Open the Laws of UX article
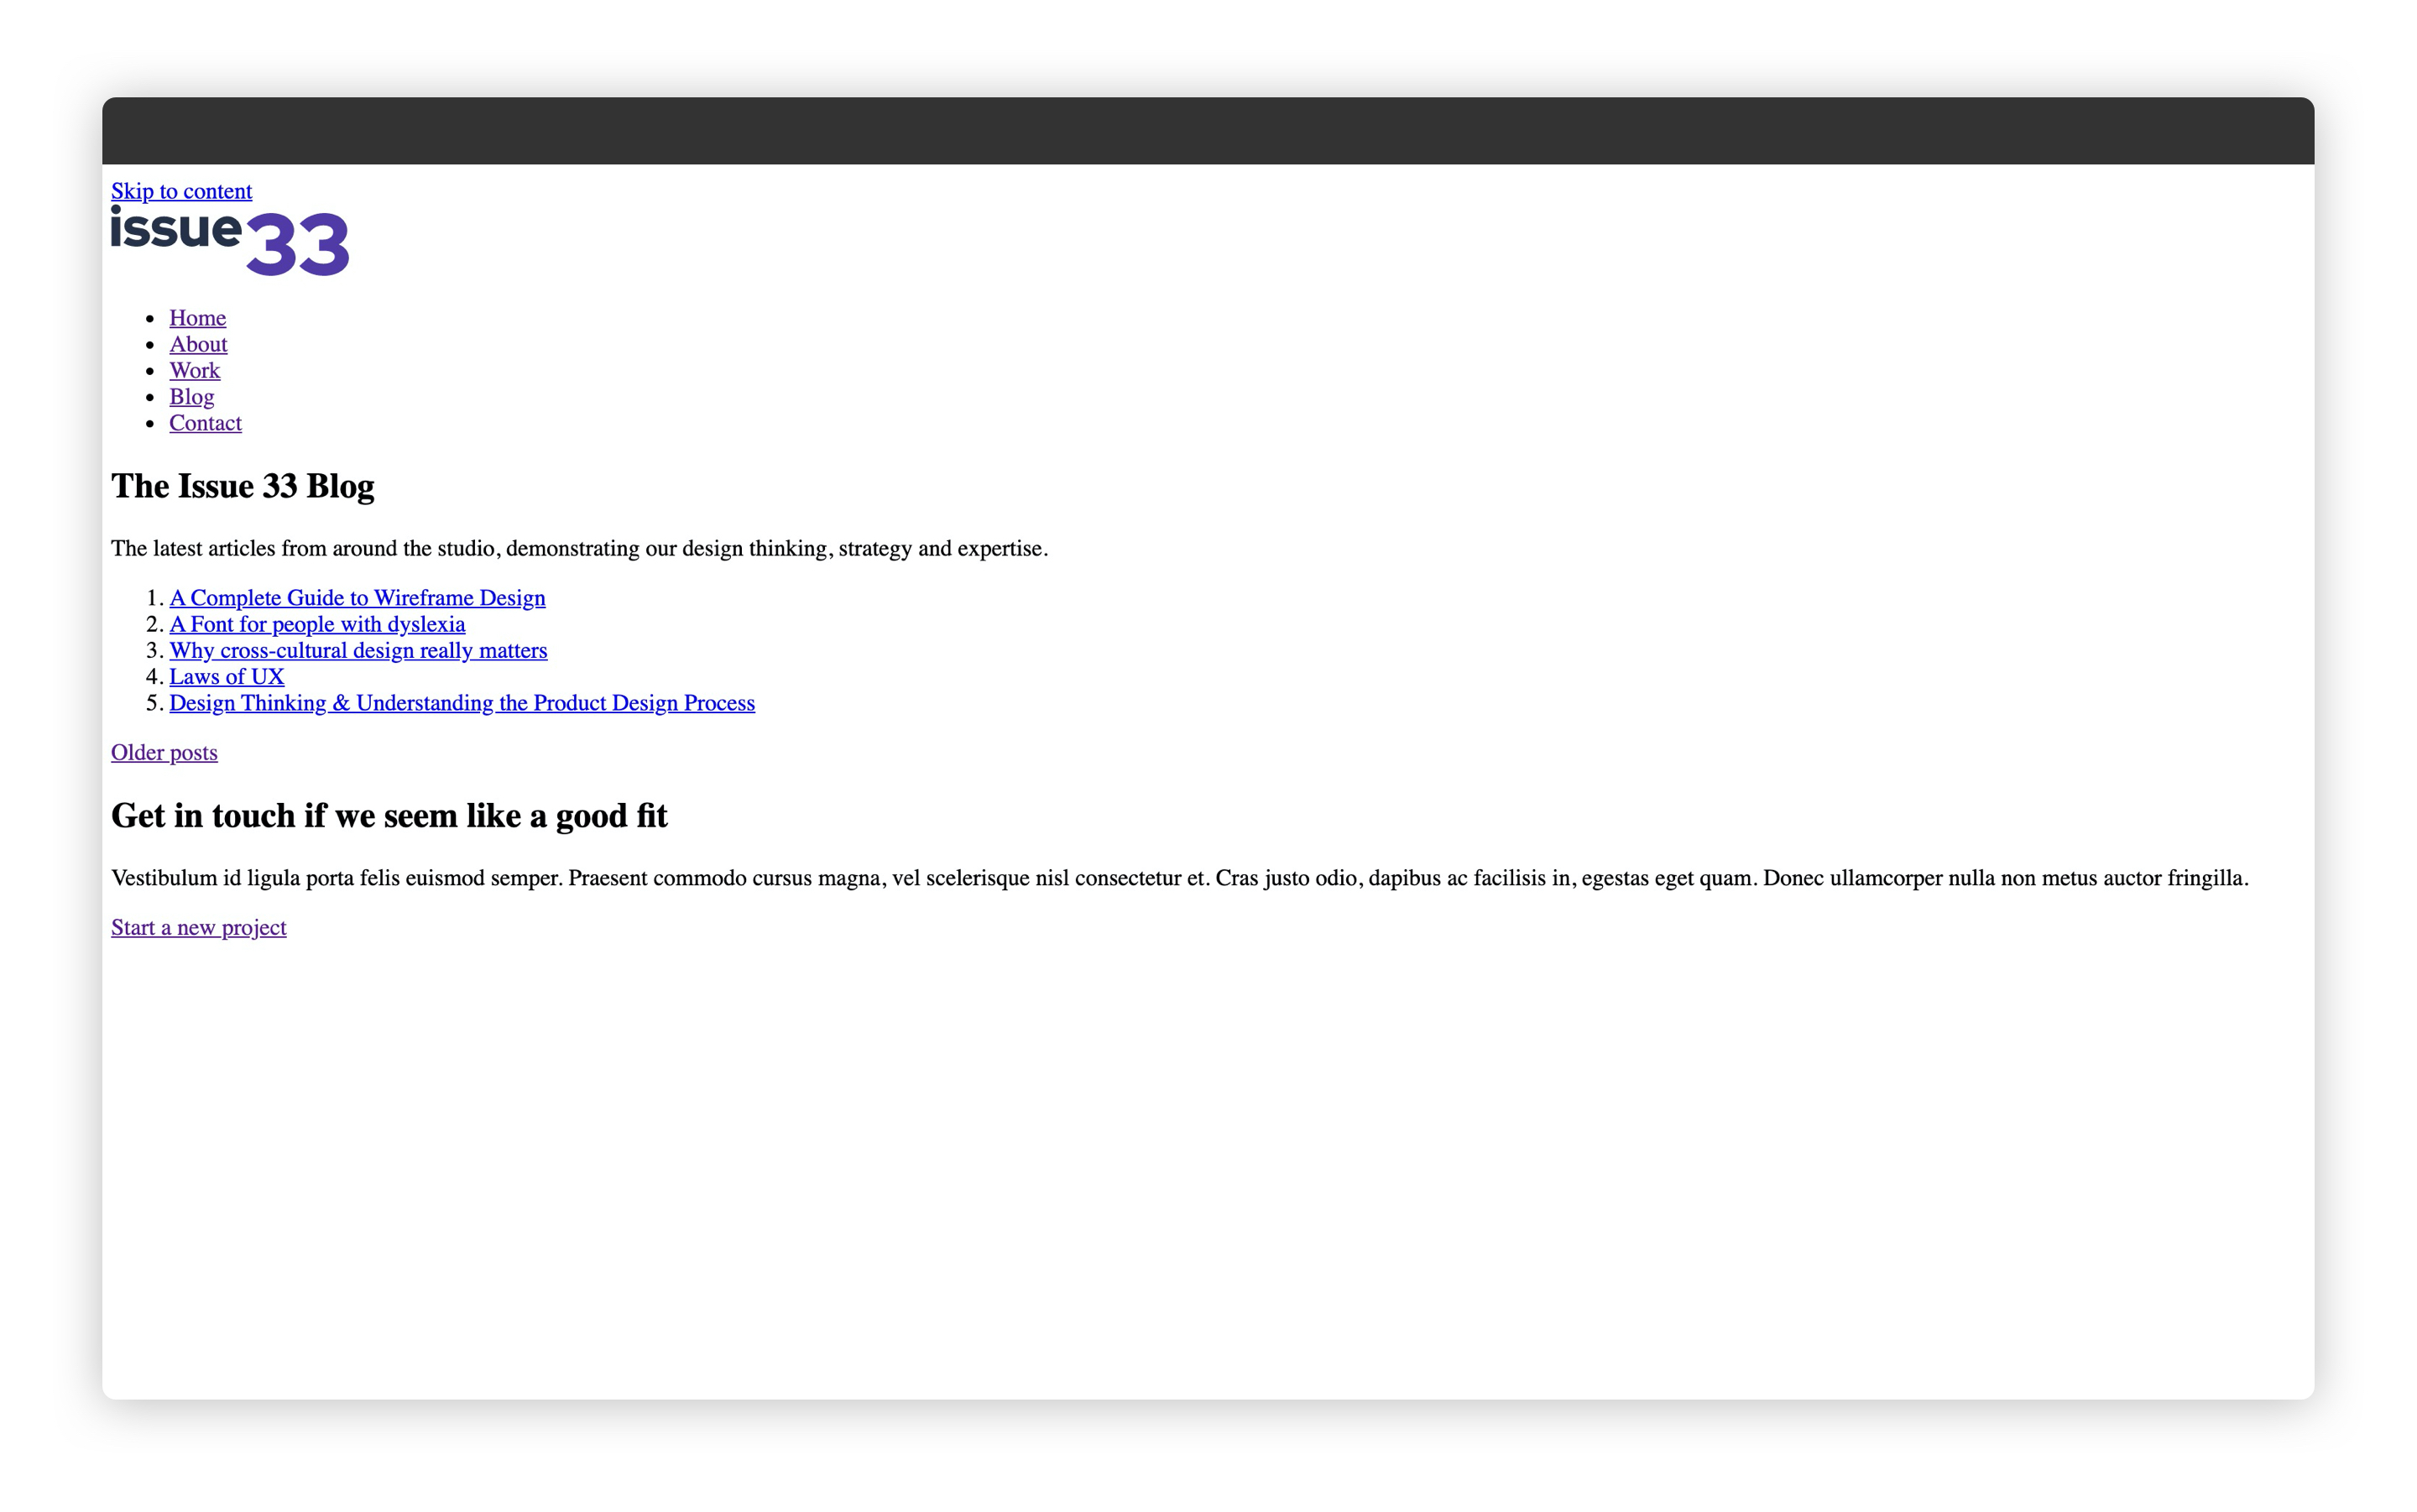 pos(226,677)
